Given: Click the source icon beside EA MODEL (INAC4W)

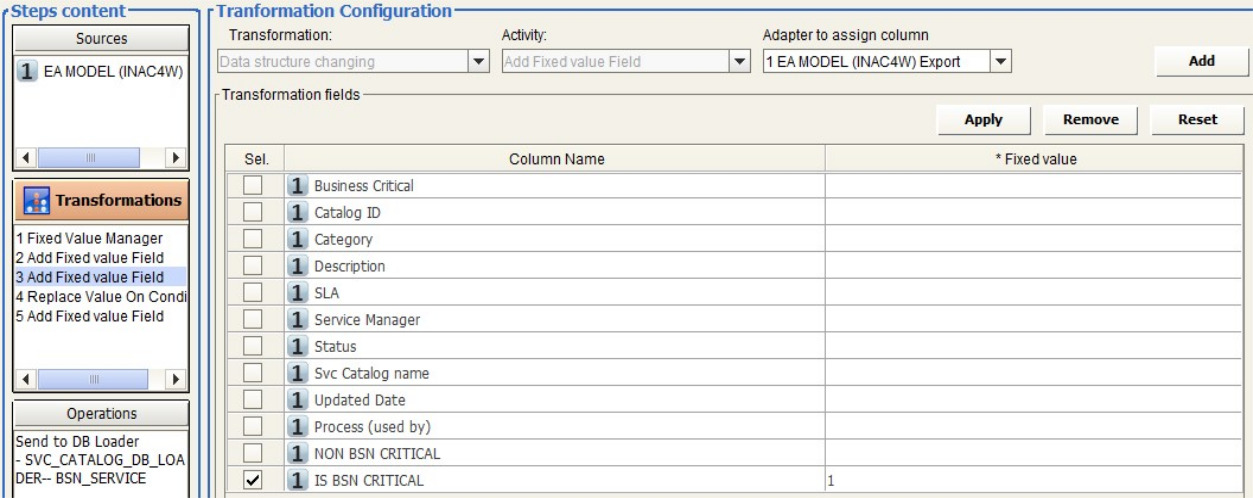Looking at the screenshot, I should 27,72.
